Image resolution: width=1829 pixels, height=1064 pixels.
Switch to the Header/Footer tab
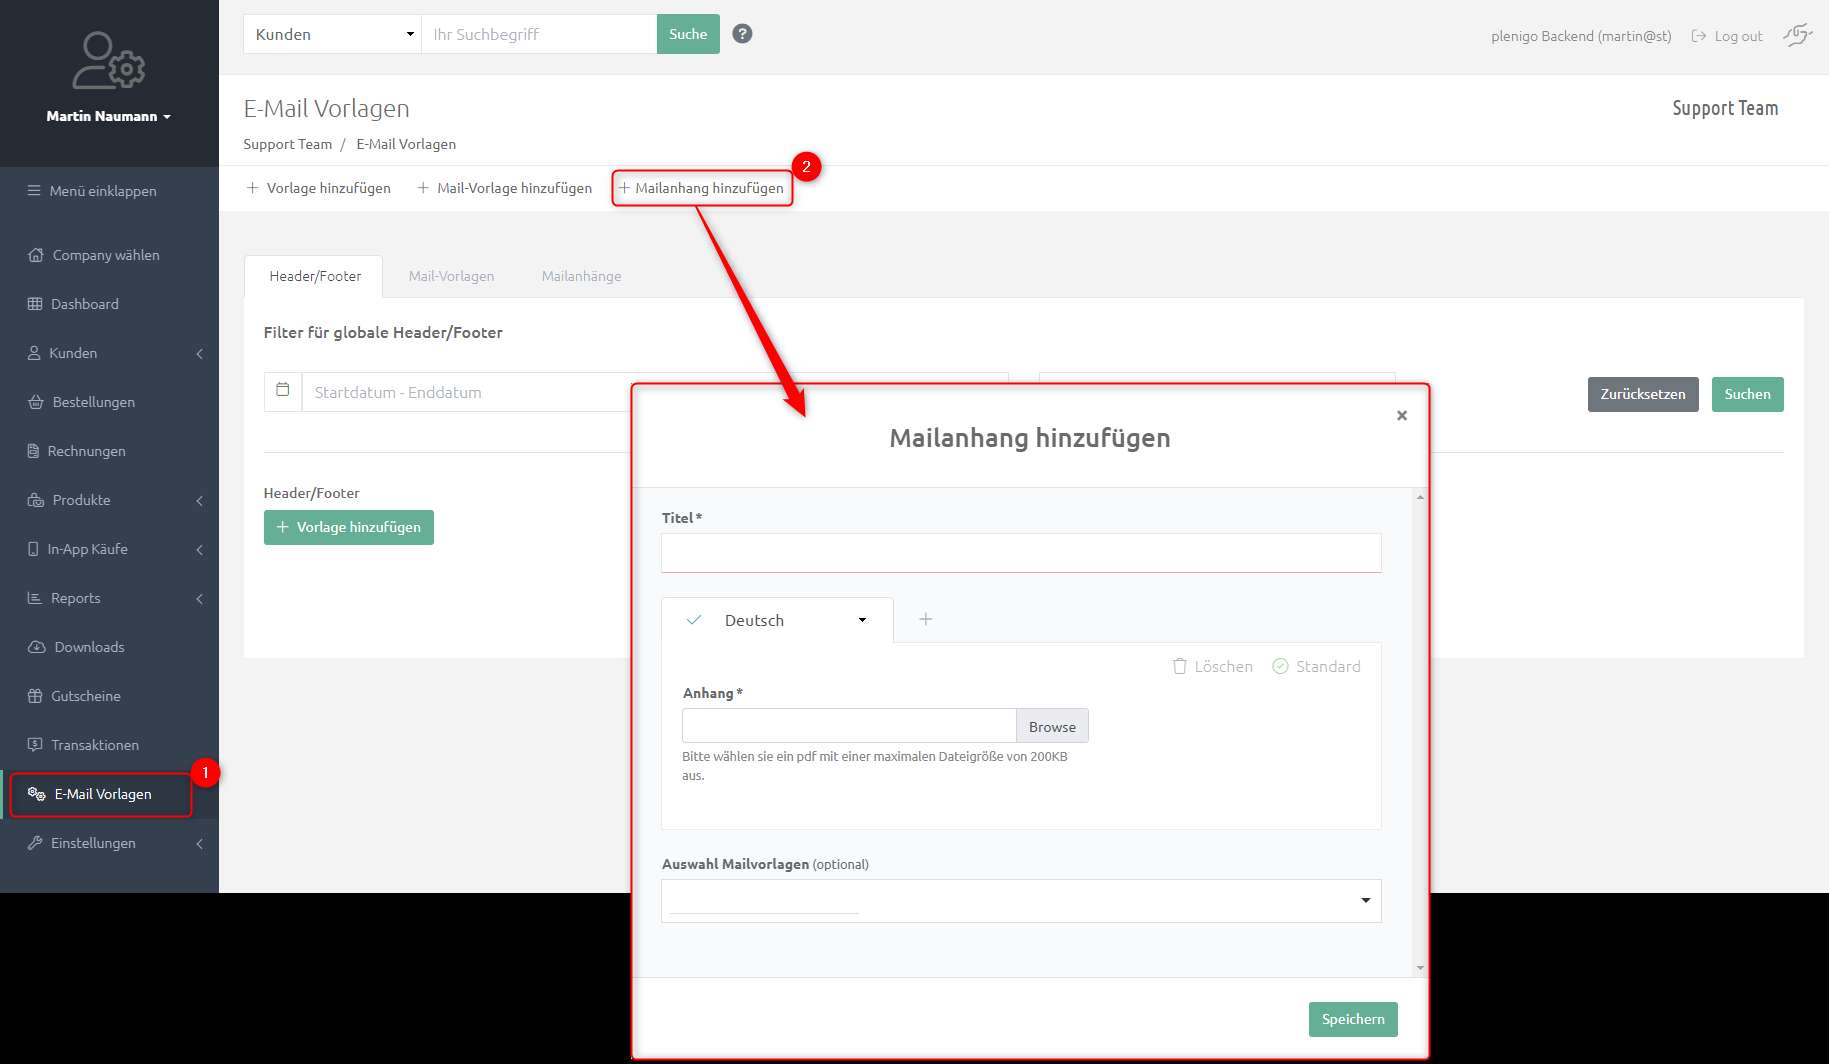pos(314,276)
